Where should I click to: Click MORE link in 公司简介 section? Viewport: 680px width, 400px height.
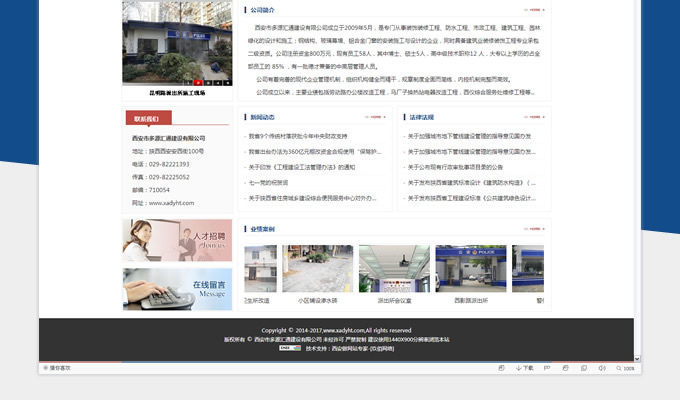point(533,11)
